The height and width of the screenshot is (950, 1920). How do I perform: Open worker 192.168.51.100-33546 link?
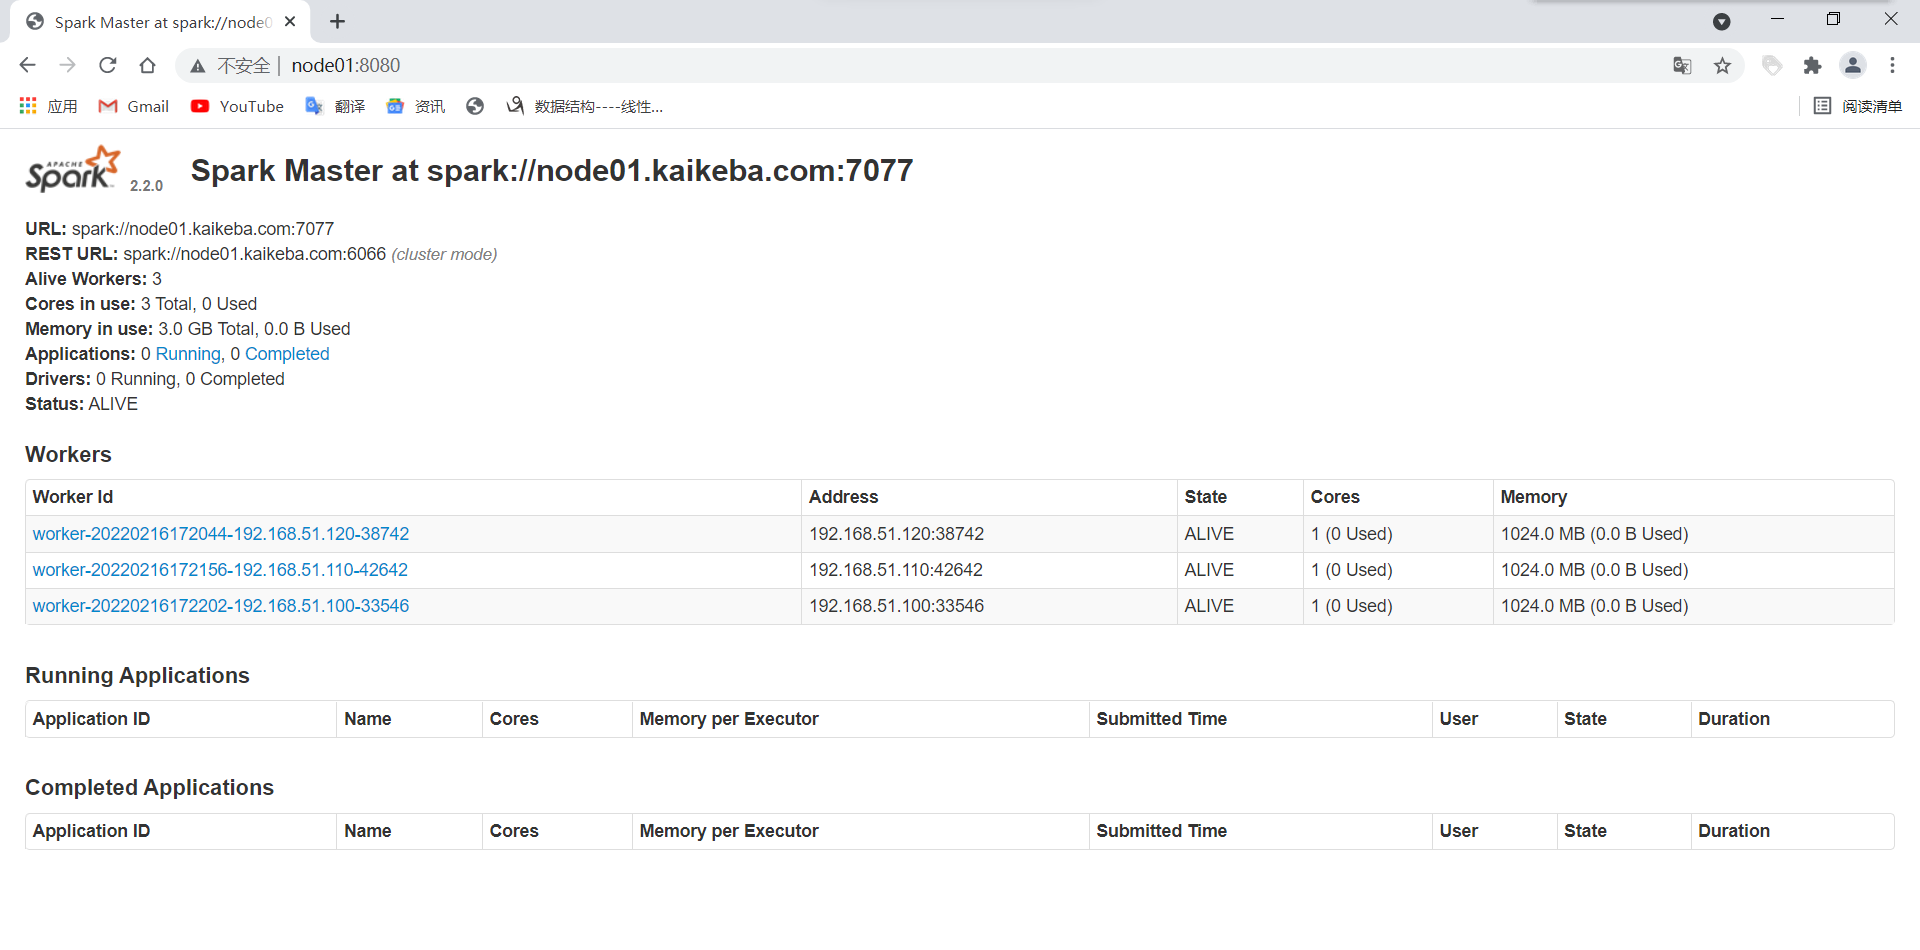(x=221, y=606)
